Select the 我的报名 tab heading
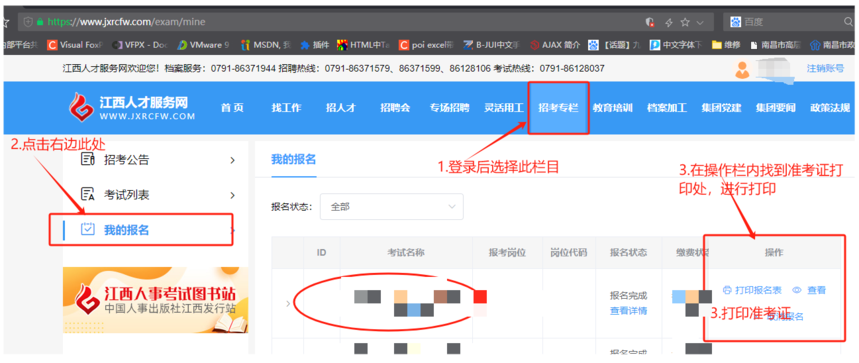 click(294, 159)
